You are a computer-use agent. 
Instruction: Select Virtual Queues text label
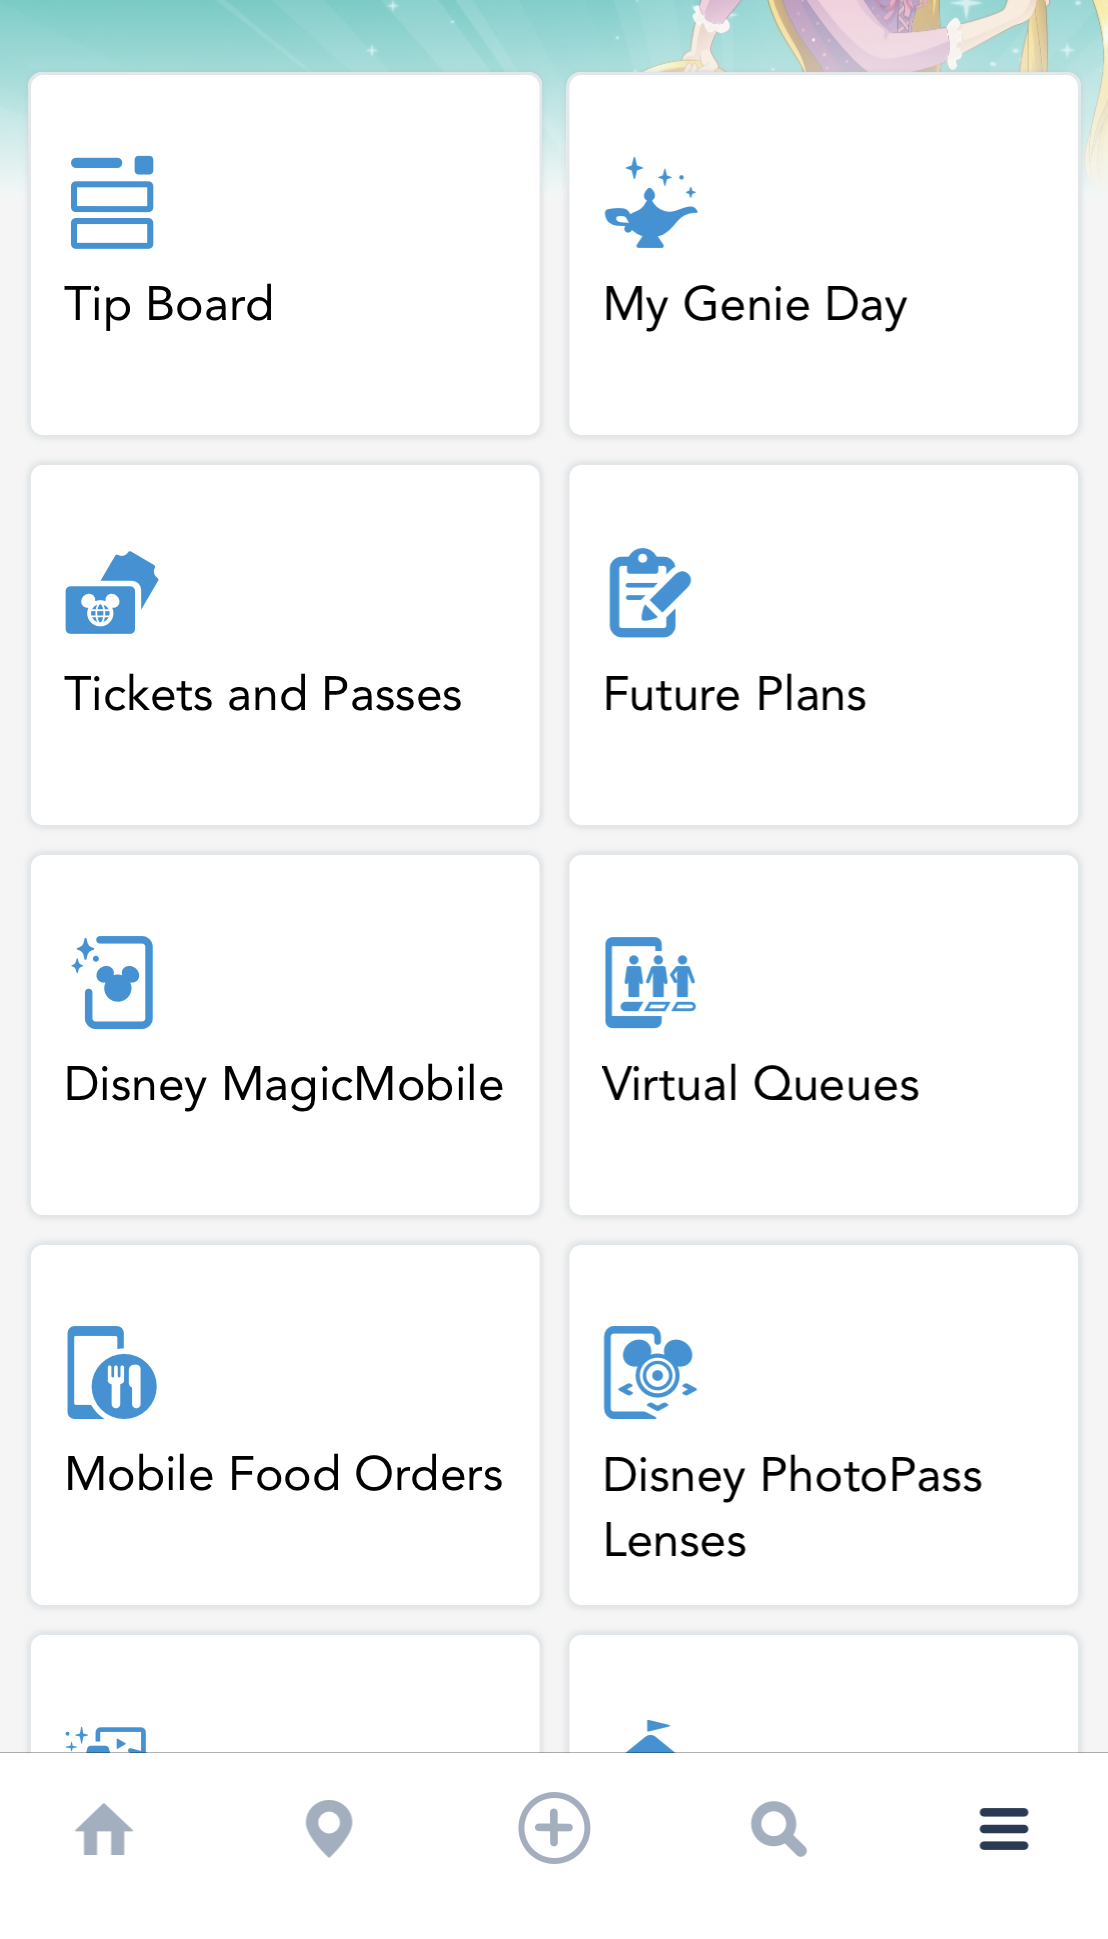[x=760, y=1084]
